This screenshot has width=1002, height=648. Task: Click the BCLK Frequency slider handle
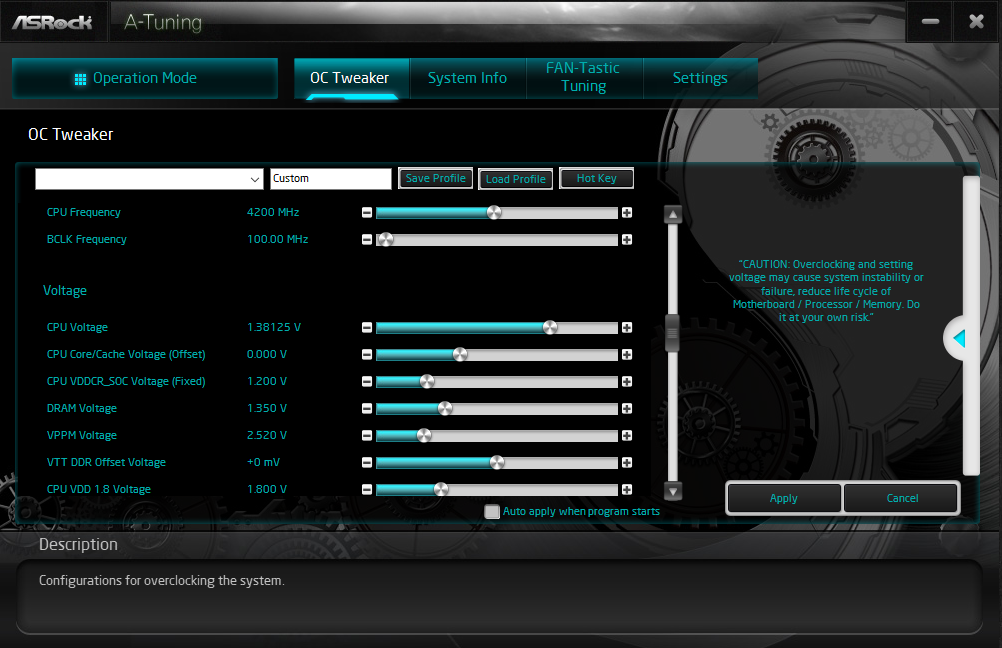(x=385, y=240)
